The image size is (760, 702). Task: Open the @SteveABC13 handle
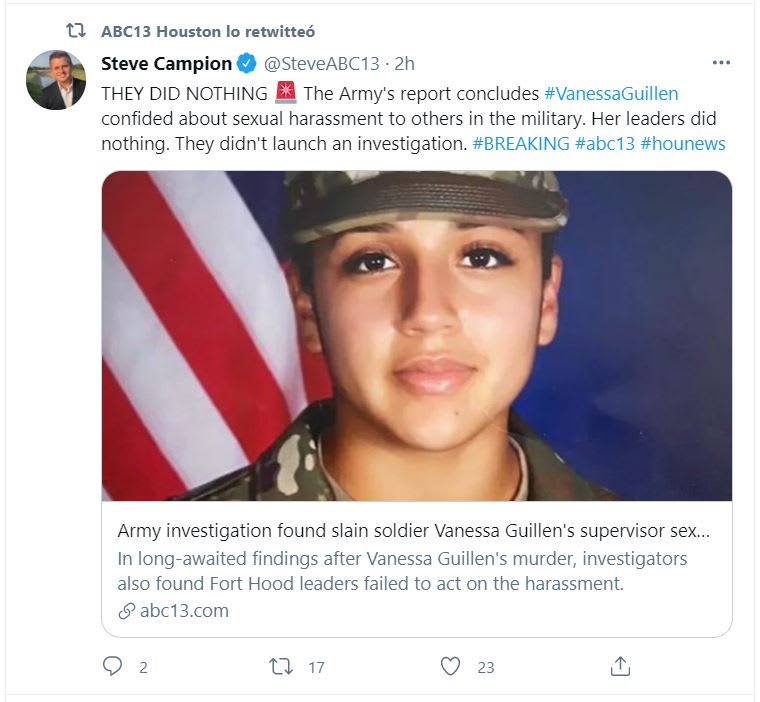point(321,64)
